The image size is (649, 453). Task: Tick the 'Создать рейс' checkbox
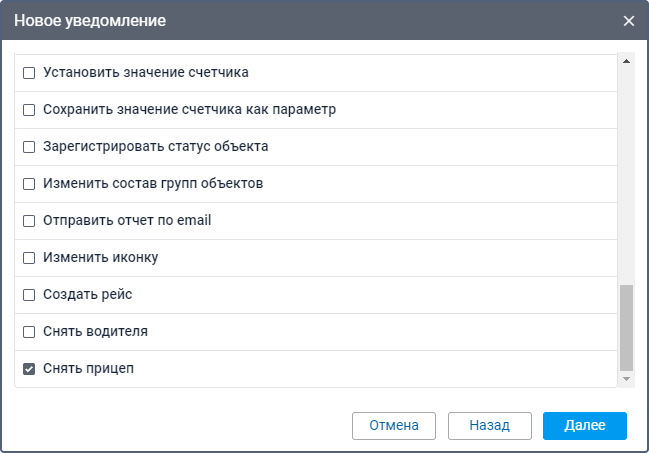pyautogui.click(x=29, y=295)
